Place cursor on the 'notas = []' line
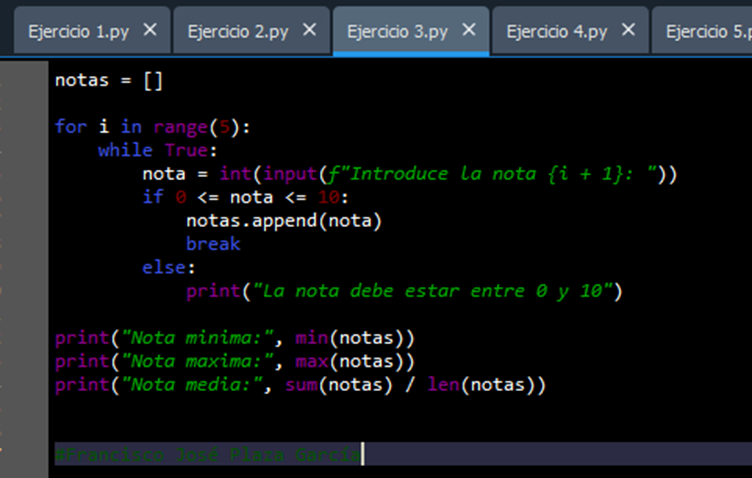Viewport: 752px width, 478px height. (108, 80)
